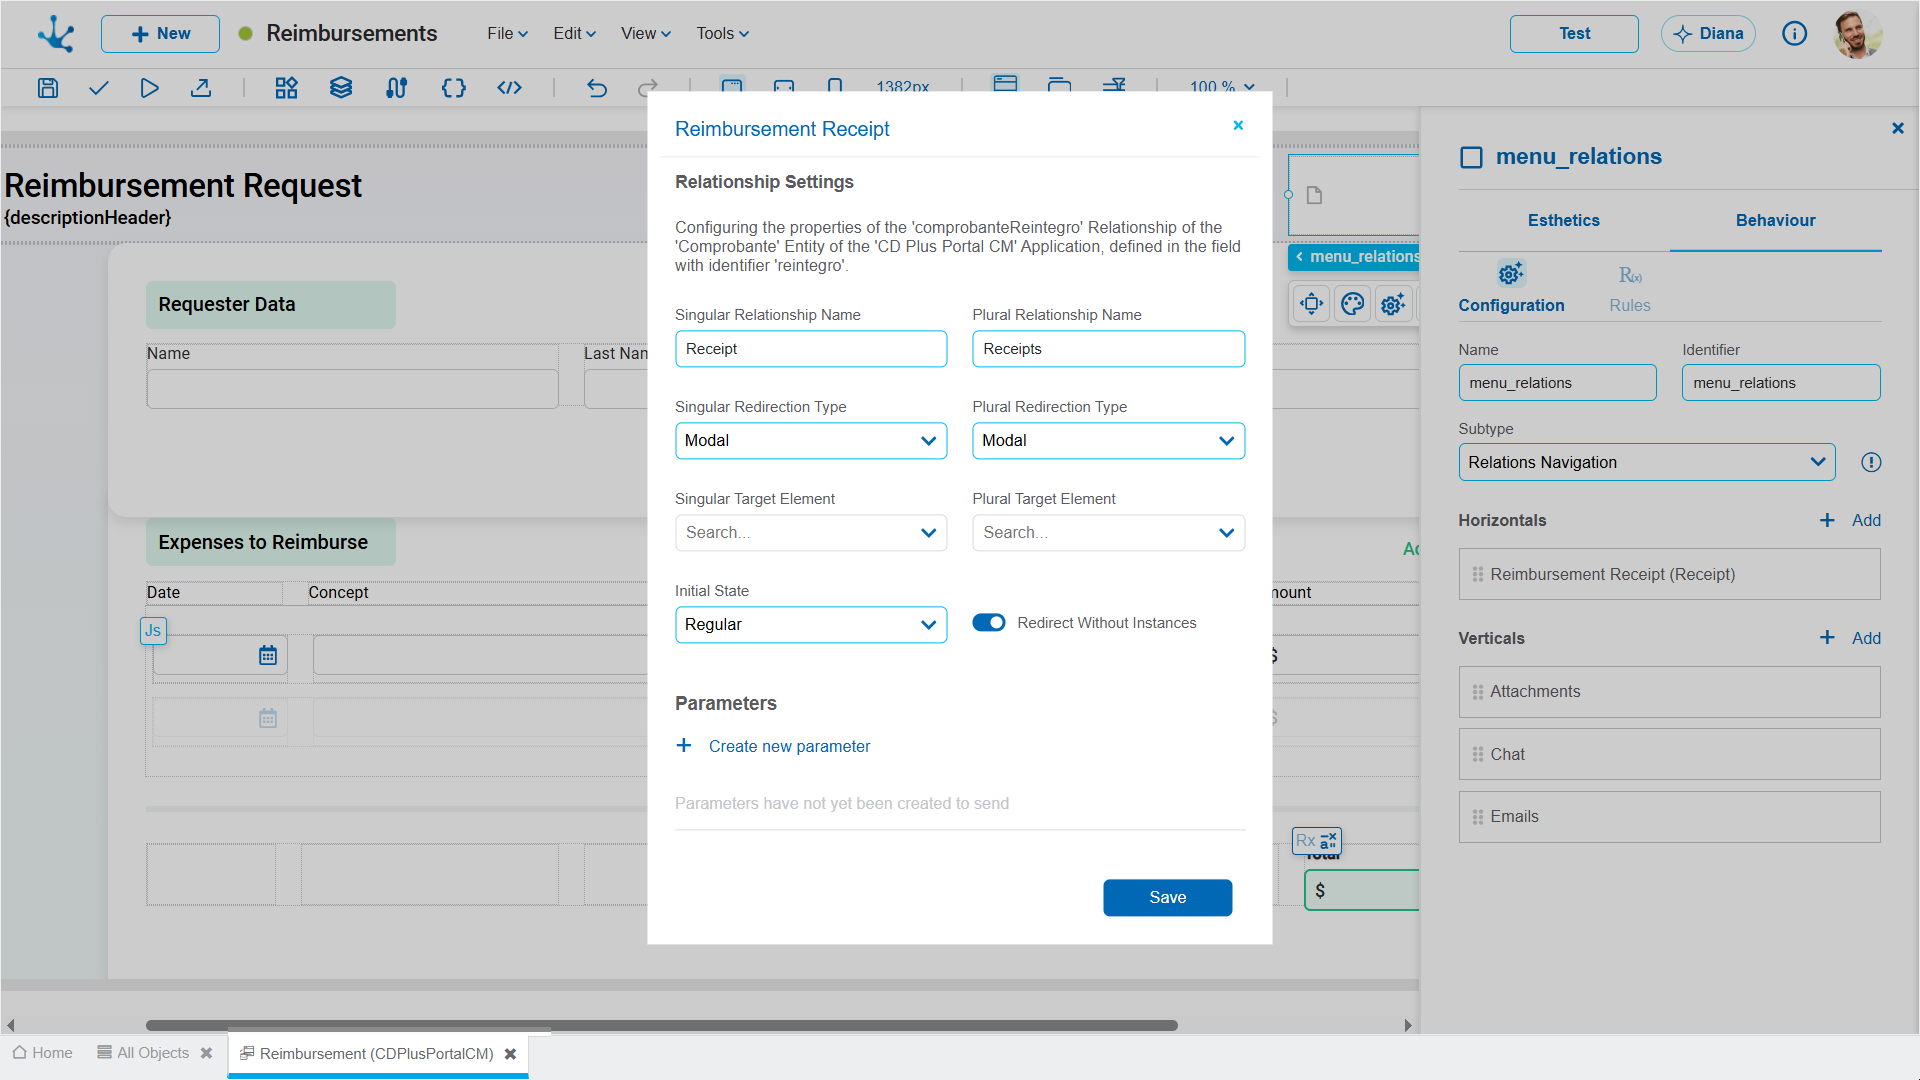Tick the menu_relations checkbox in panel header
Screen dimensions: 1920x1080
click(1471, 157)
